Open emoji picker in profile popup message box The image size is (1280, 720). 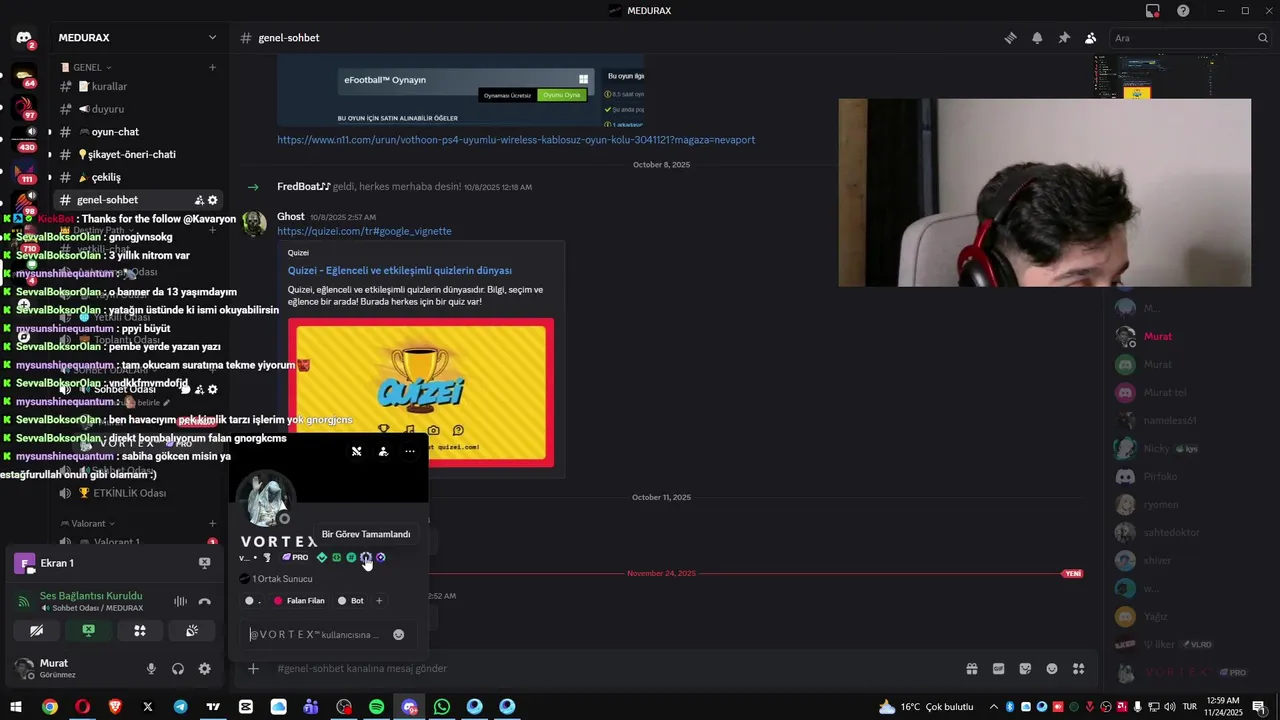pos(399,634)
